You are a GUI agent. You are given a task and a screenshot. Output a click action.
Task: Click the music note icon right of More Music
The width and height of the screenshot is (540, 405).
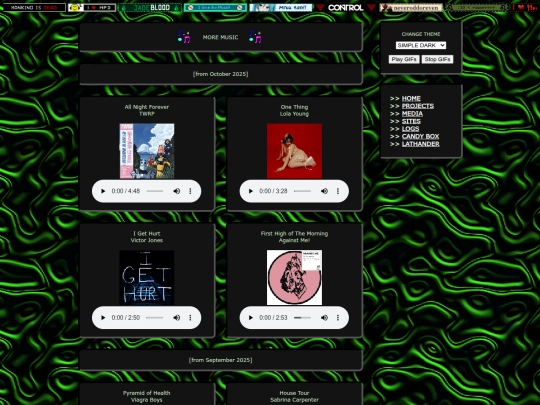pos(255,37)
